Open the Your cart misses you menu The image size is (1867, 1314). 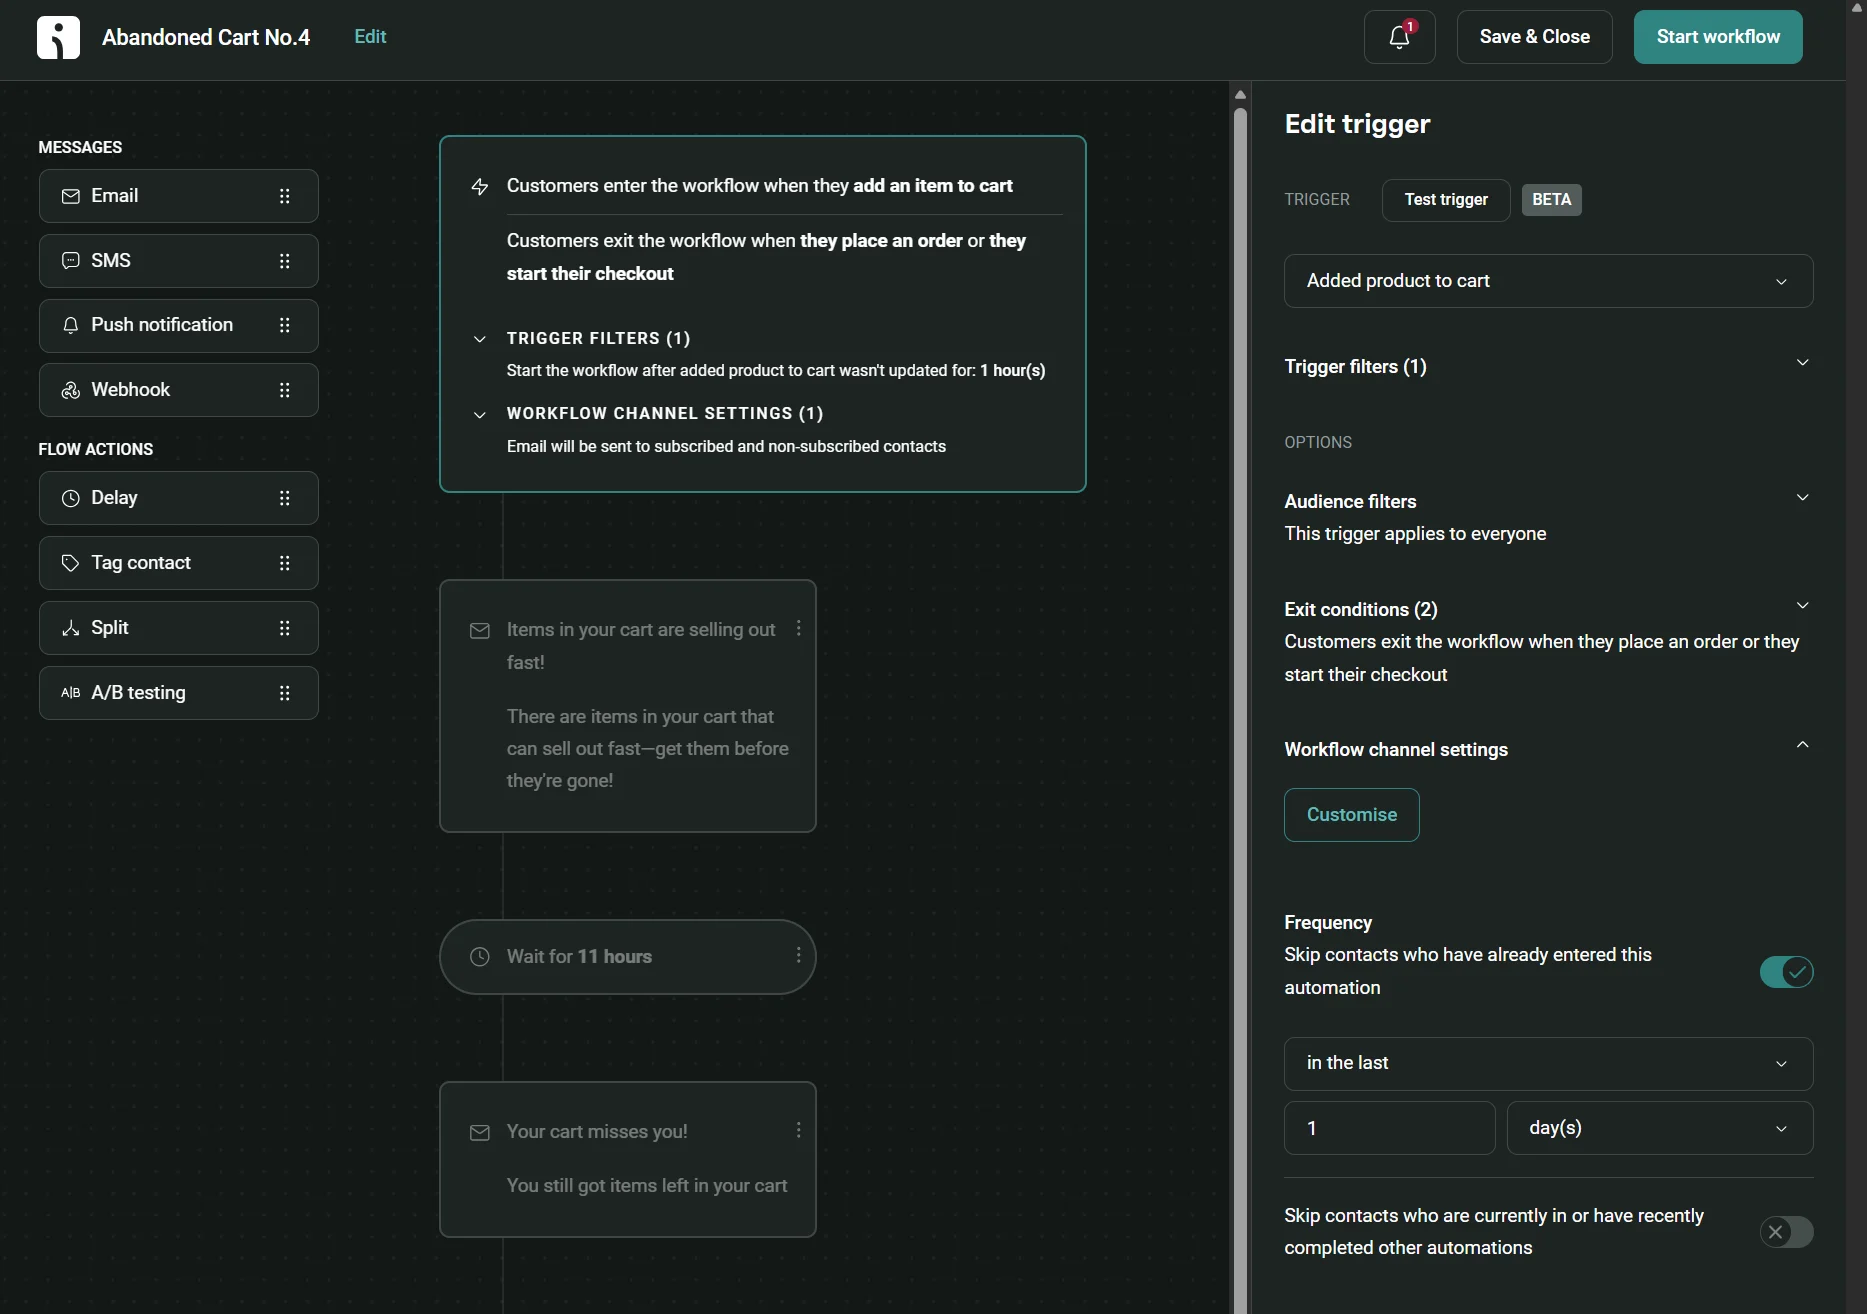point(798,1130)
